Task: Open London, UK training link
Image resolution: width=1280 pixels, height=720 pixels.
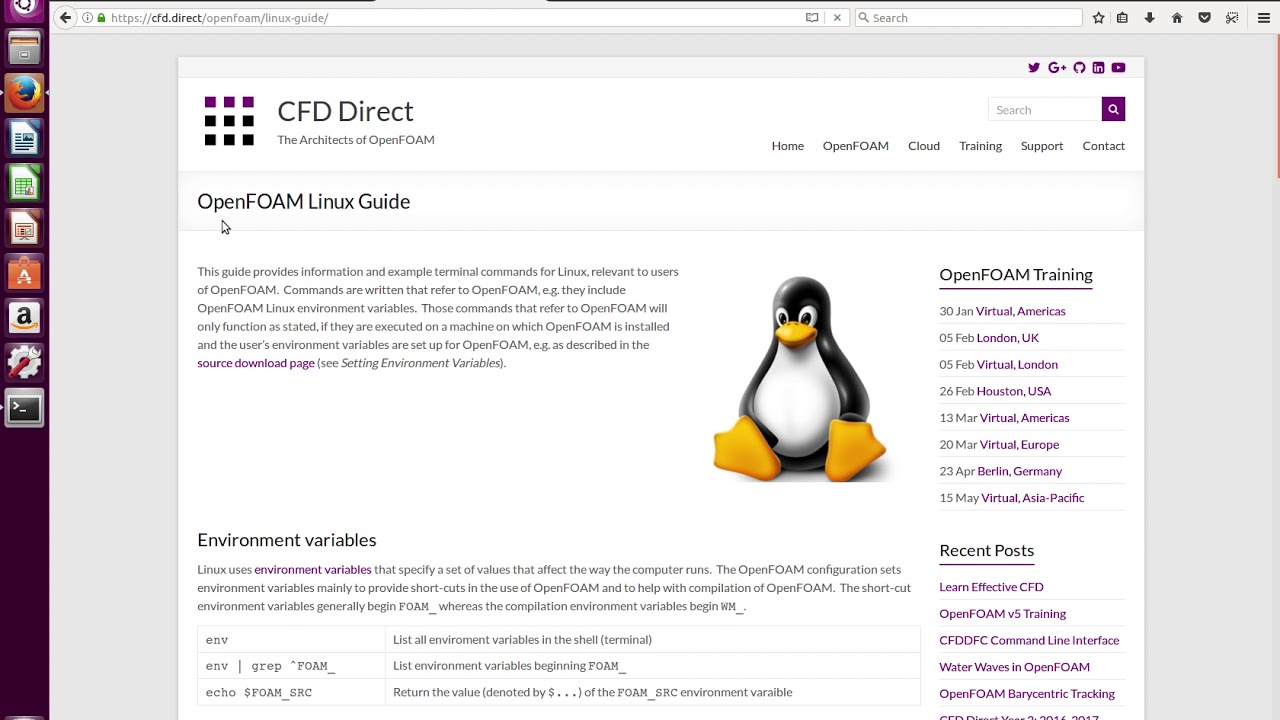Action: click(x=1007, y=338)
